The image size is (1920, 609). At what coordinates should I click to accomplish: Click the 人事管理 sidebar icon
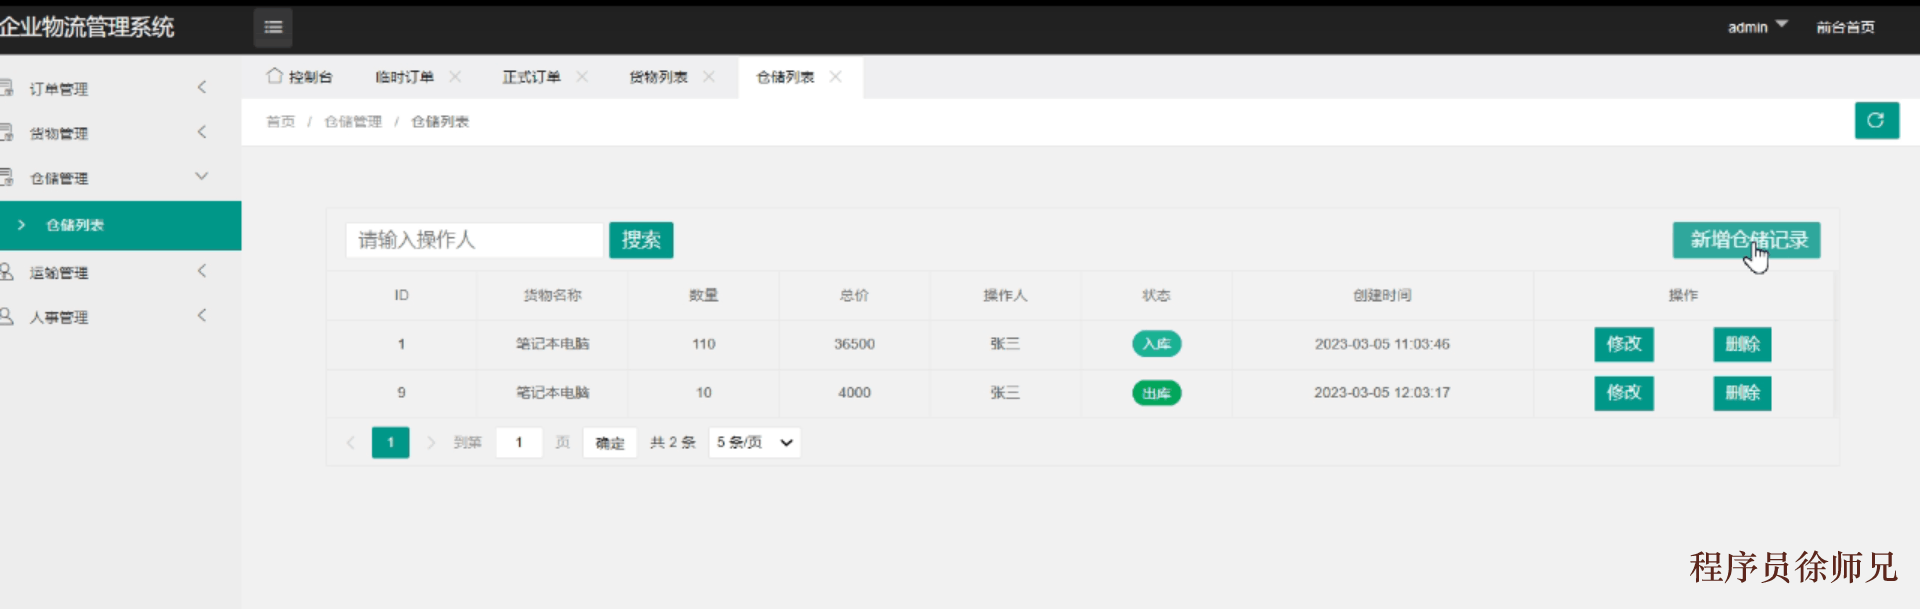(6, 316)
